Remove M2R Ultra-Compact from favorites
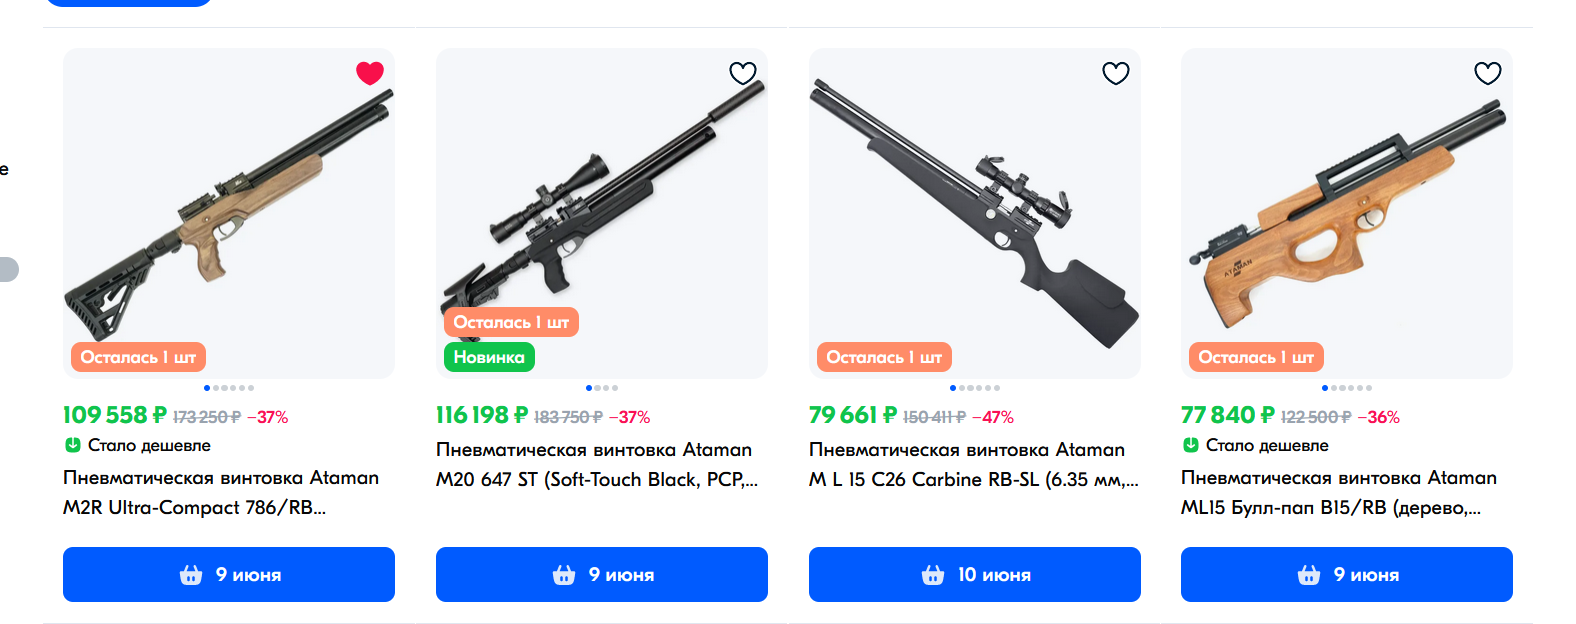 370,73
